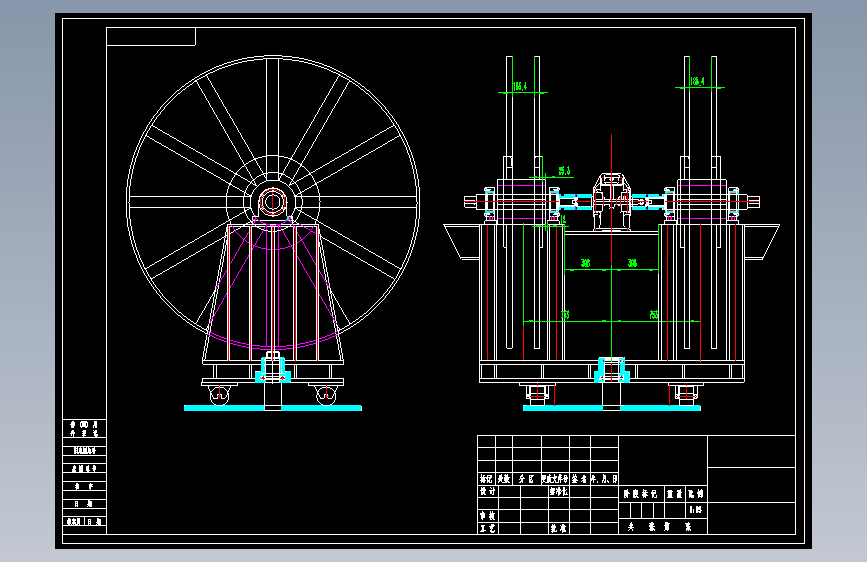This screenshot has height=562, width=867.
Task: Click the central gearbox in the side view
Action: point(611,201)
